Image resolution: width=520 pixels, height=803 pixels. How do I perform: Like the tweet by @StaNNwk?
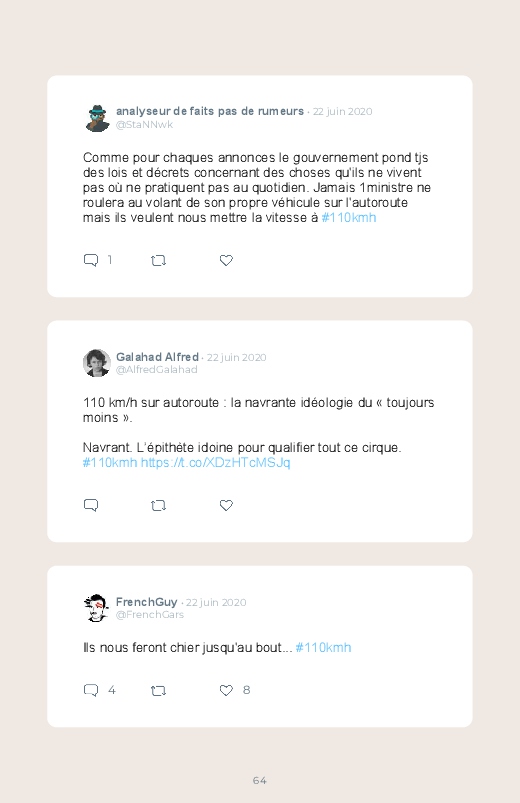click(x=226, y=260)
